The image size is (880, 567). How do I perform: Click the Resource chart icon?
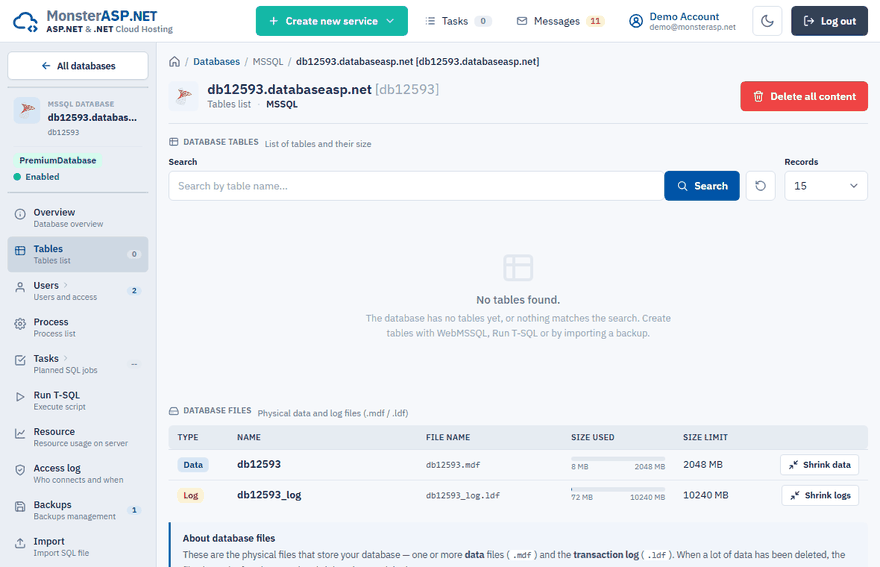point(20,433)
